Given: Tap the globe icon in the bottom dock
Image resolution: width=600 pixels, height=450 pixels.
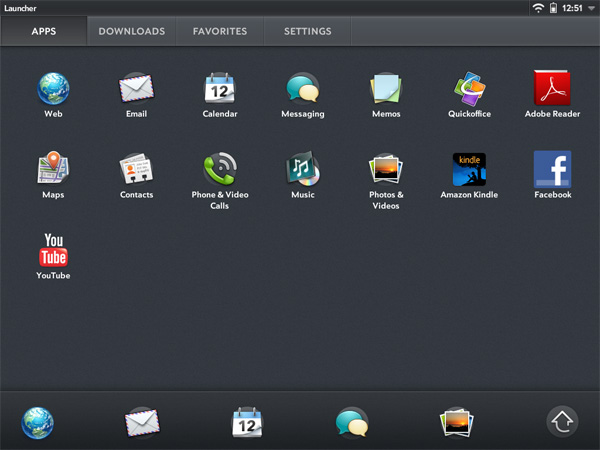Looking at the screenshot, I should pos(38,423).
